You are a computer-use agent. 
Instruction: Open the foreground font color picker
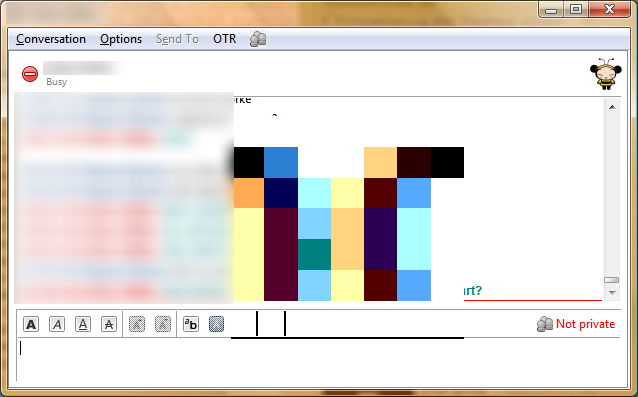point(216,324)
